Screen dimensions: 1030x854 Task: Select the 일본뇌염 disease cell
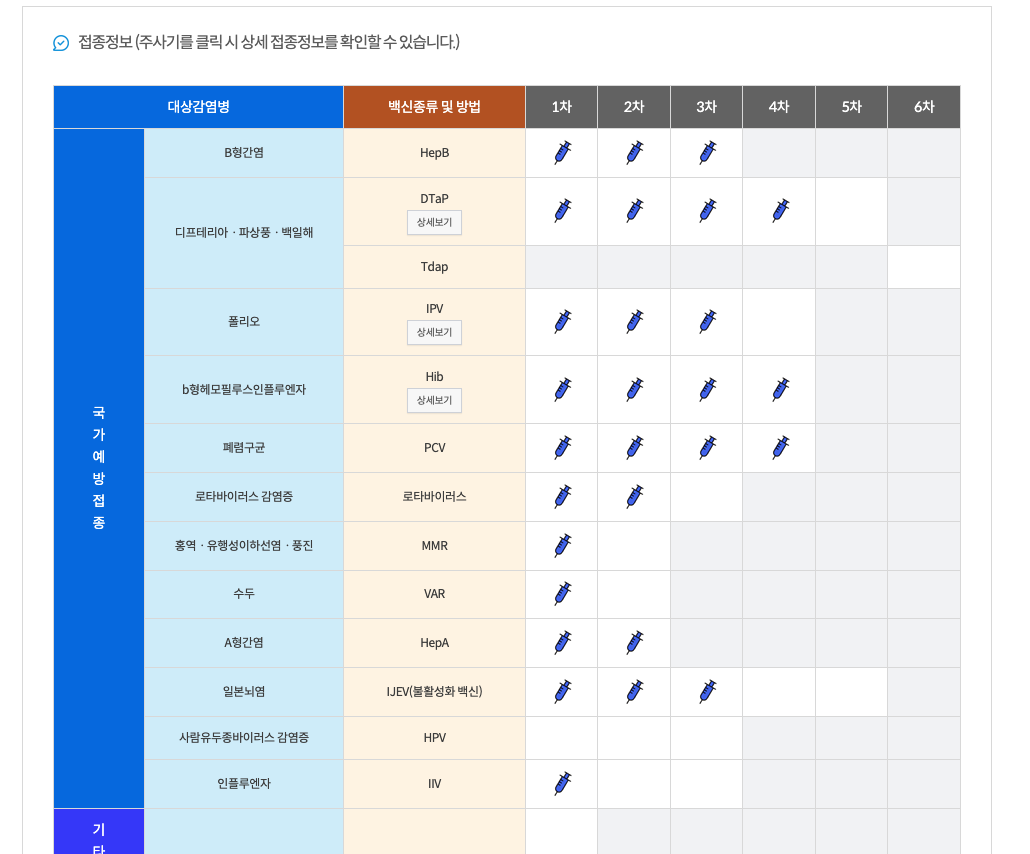coord(244,692)
